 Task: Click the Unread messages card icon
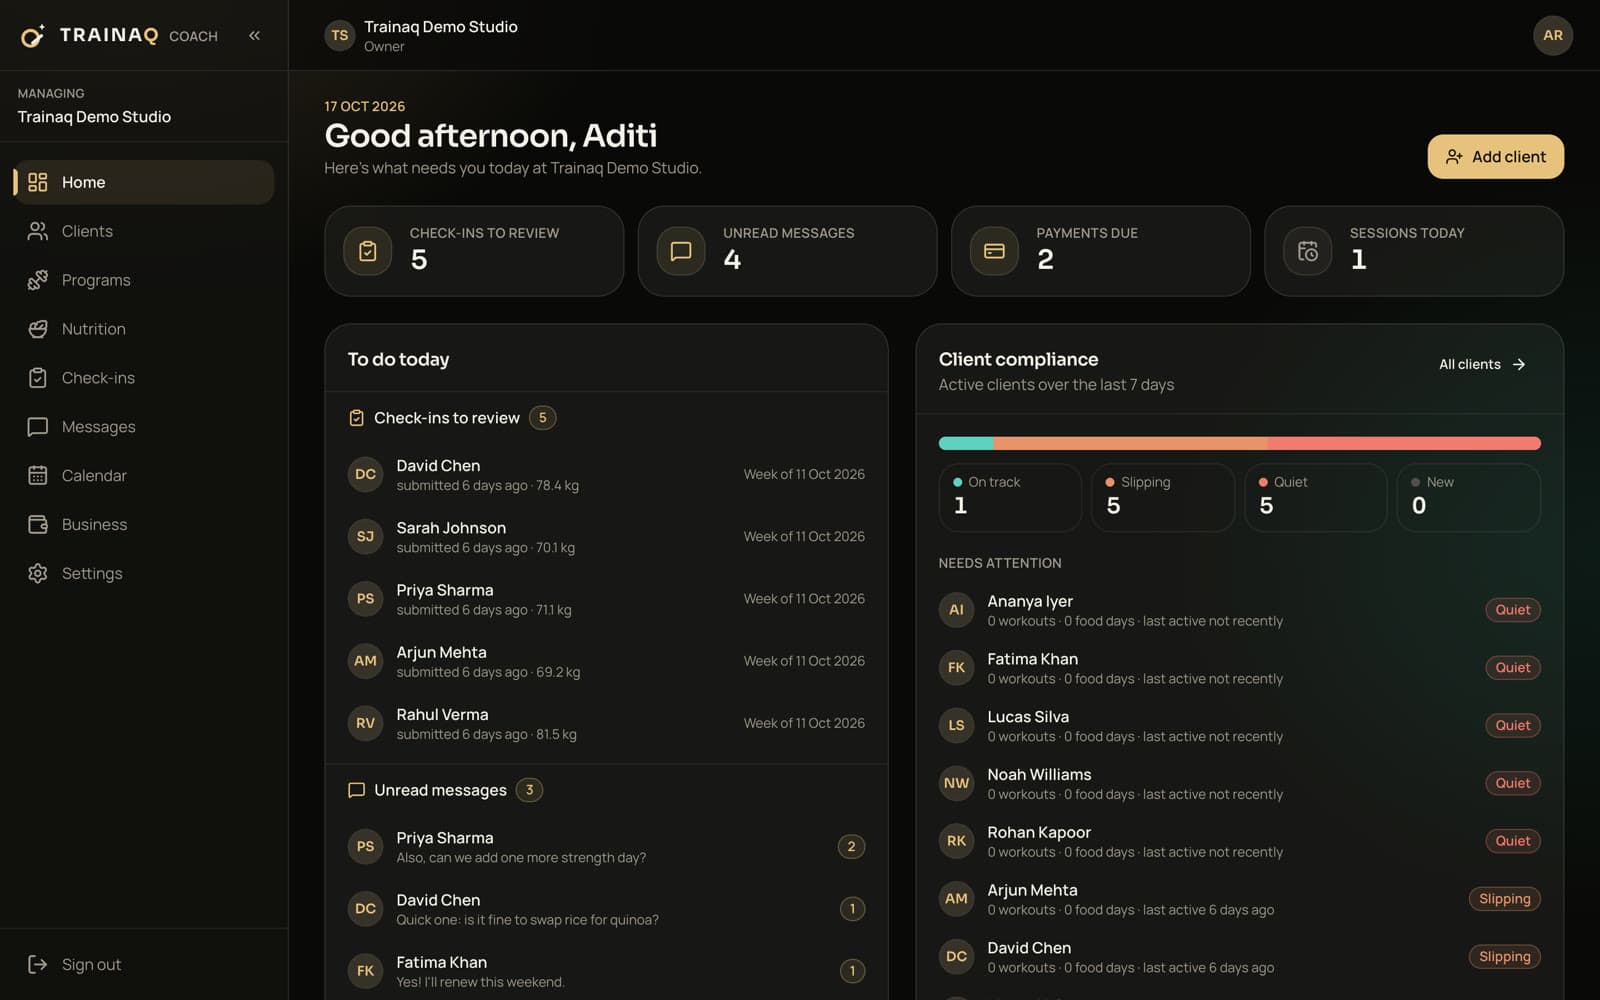click(681, 251)
